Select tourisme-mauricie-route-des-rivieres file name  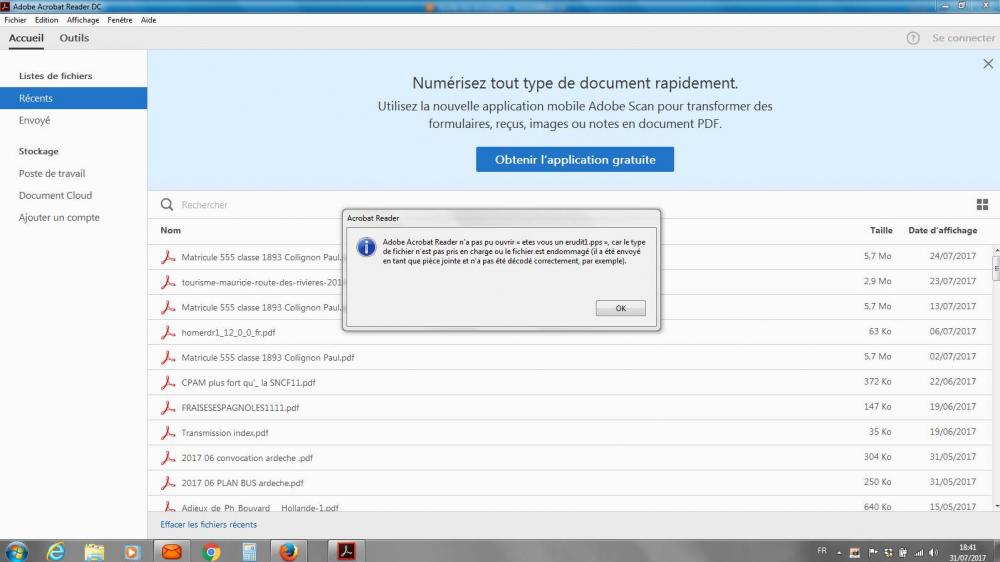[261, 282]
